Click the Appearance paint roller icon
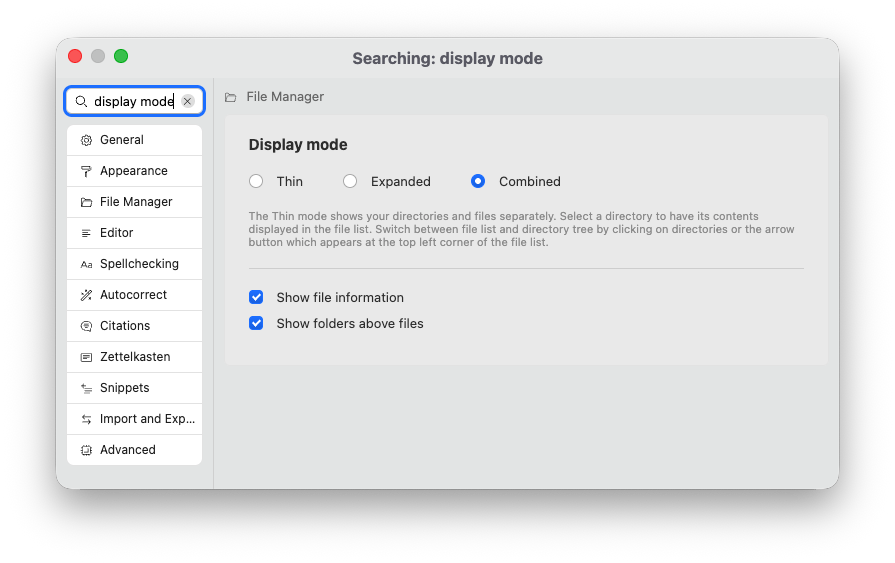The height and width of the screenshot is (563, 895). tap(86, 171)
